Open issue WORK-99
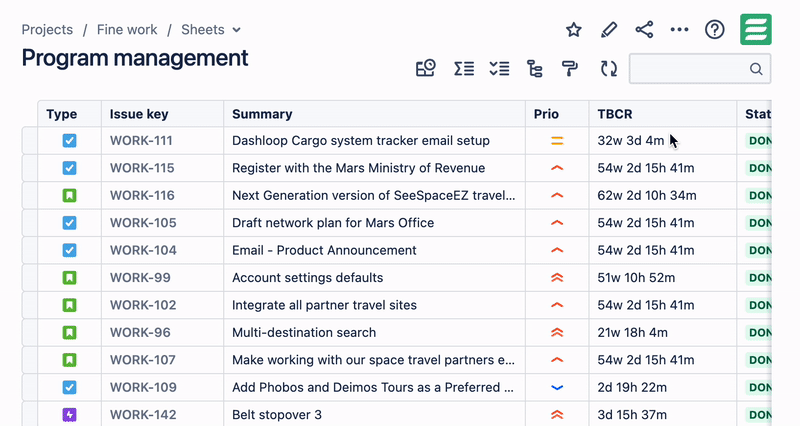 [140, 278]
